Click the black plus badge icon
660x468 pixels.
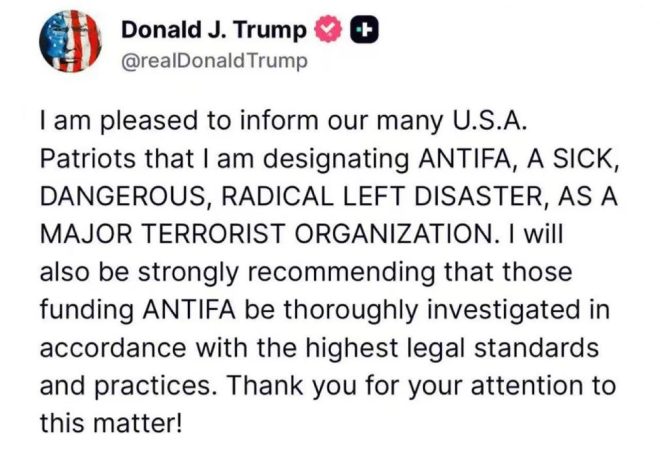coord(365,29)
